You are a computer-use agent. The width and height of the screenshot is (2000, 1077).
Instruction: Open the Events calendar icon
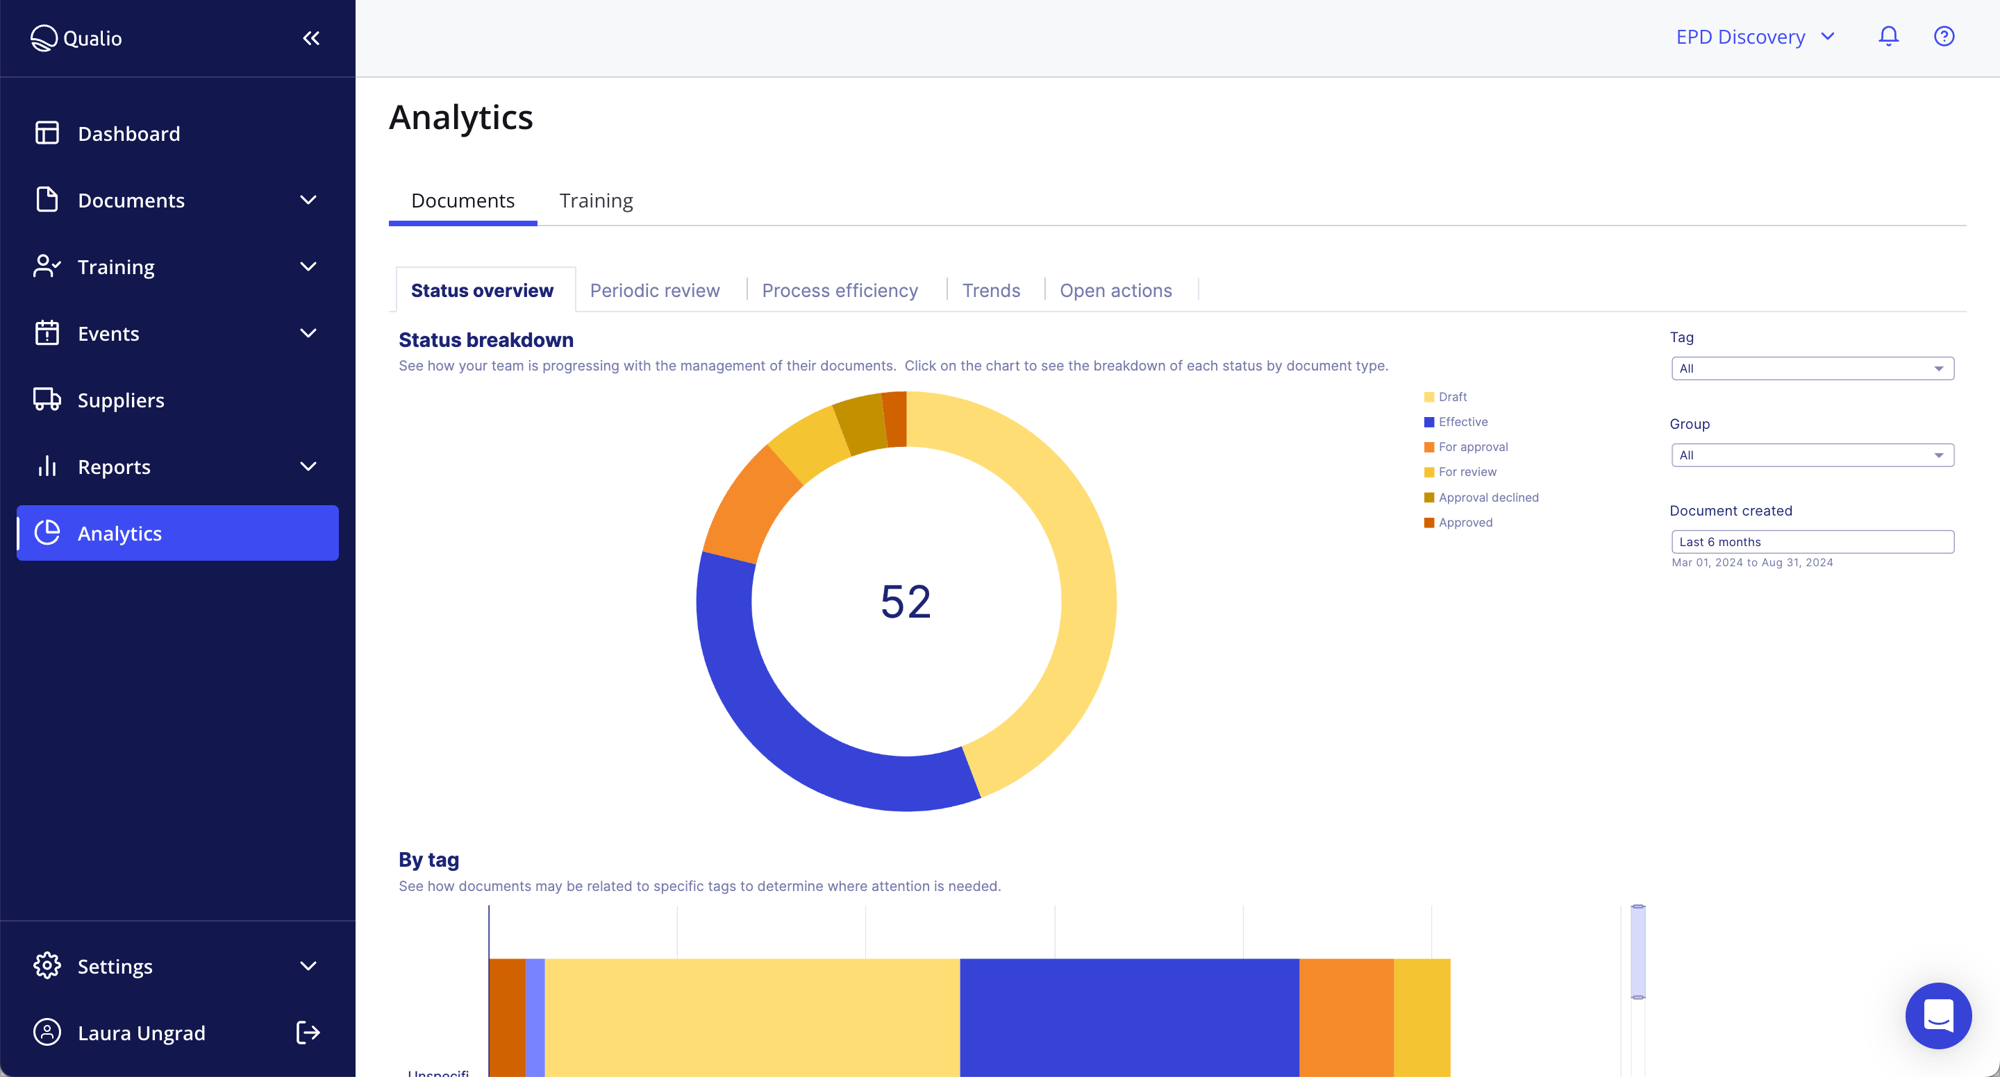point(46,333)
